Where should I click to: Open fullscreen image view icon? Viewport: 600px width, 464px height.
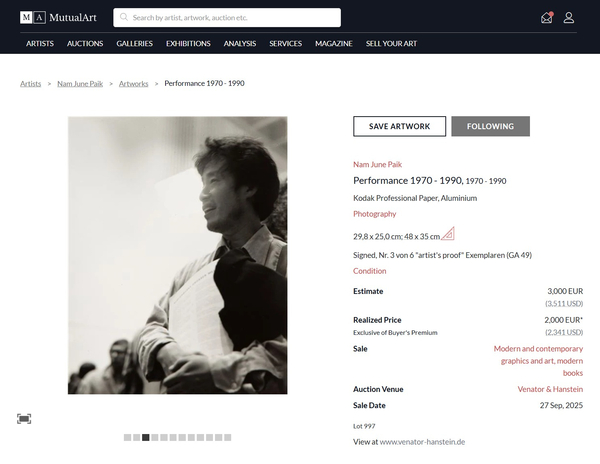(x=24, y=418)
